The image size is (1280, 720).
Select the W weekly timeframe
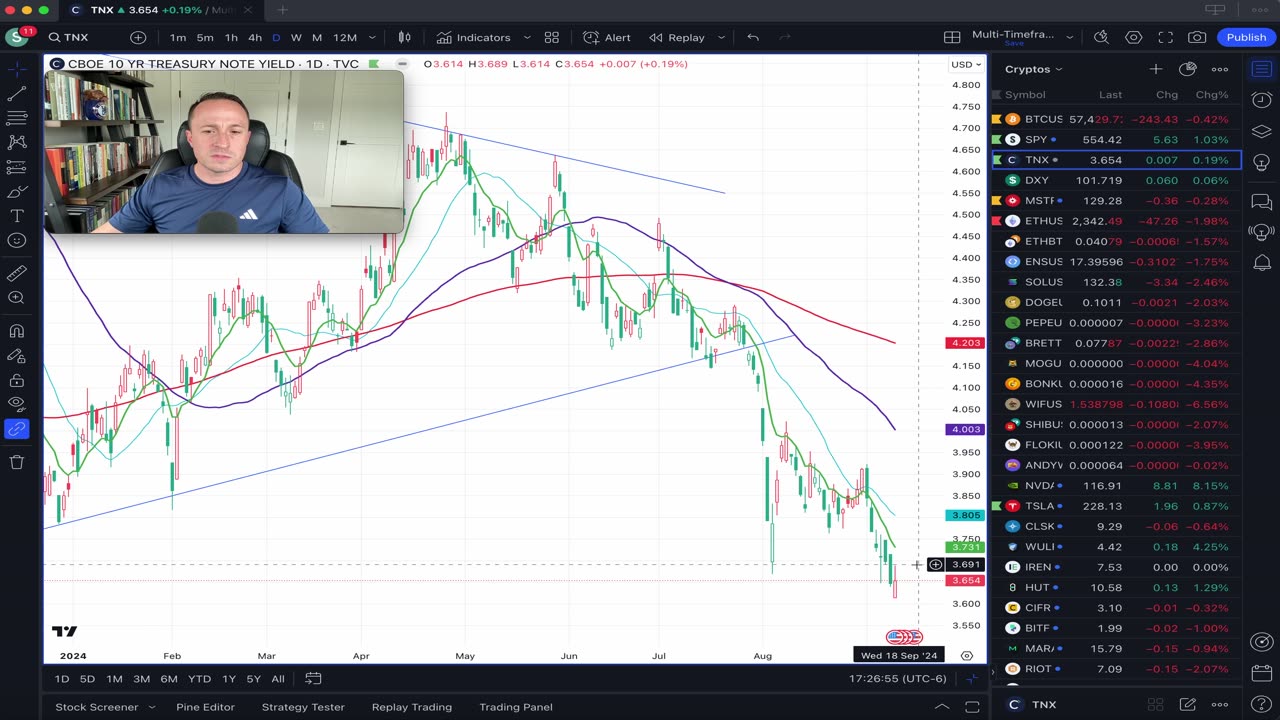(296, 37)
